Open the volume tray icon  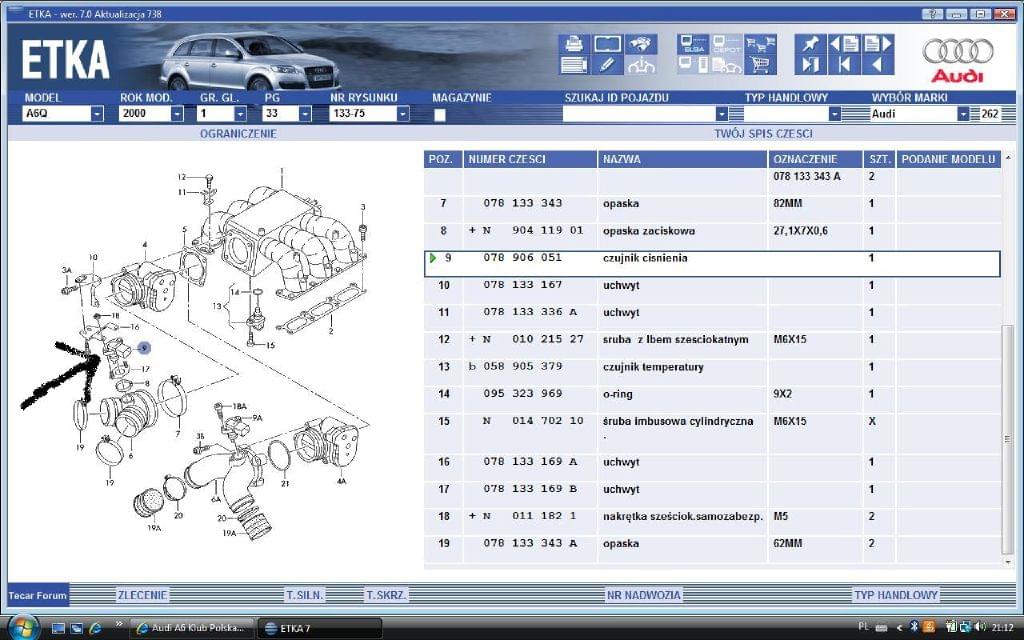pos(980,628)
